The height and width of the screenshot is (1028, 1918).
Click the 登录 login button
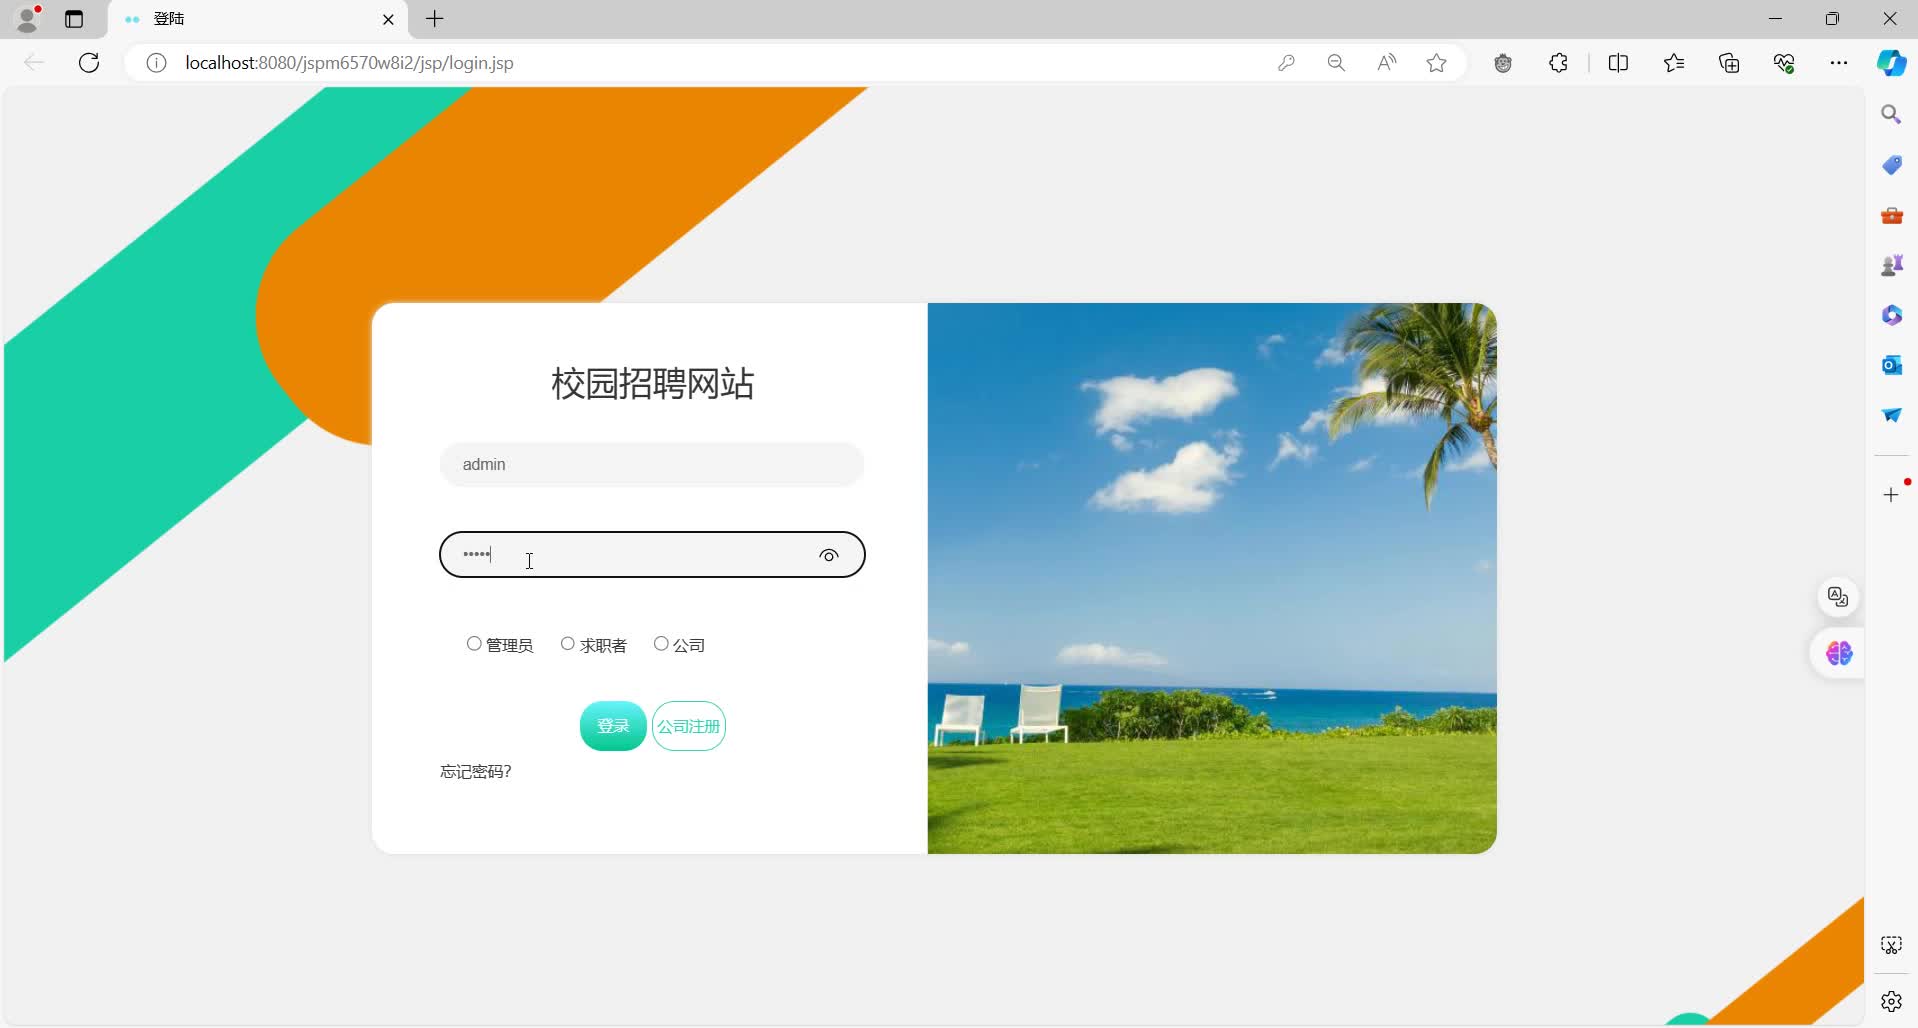tap(613, 726)
